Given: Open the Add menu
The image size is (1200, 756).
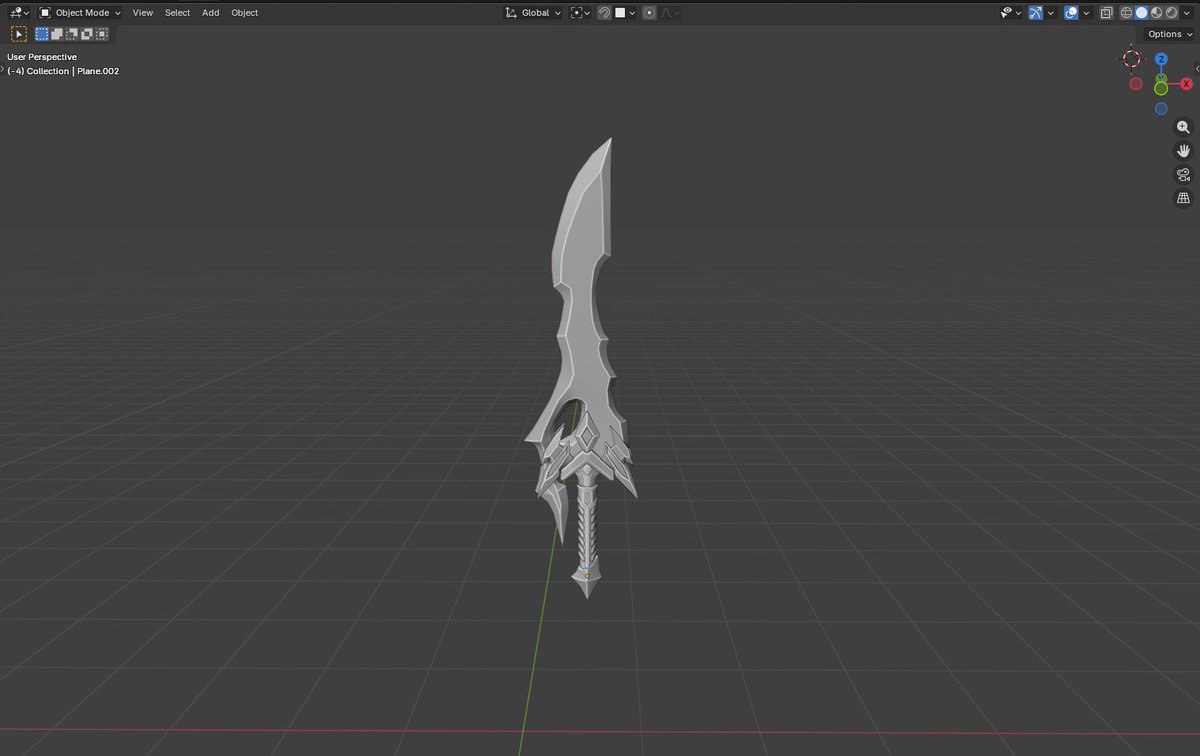Looking at the screenshot, I should pyautogui.click(x=210, y=13).
